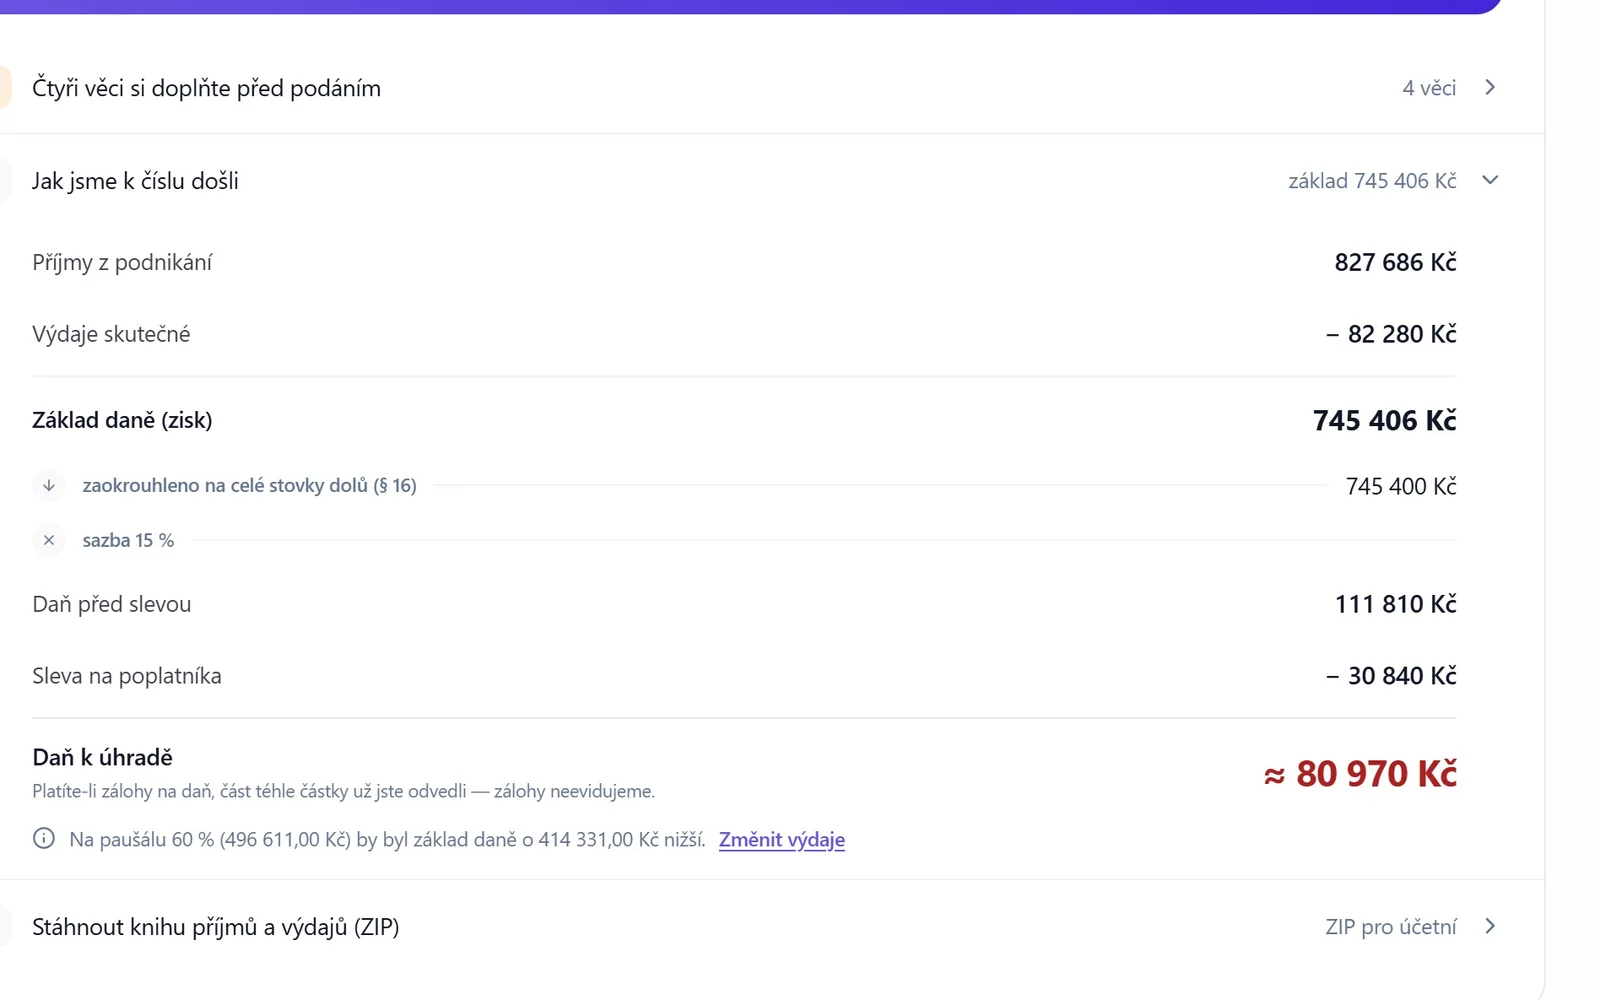Screen dimensions: 1600x1000
Task: Click the '– 30 840 Kč' taxpayer discount
Action: [x=1391, y=676]
